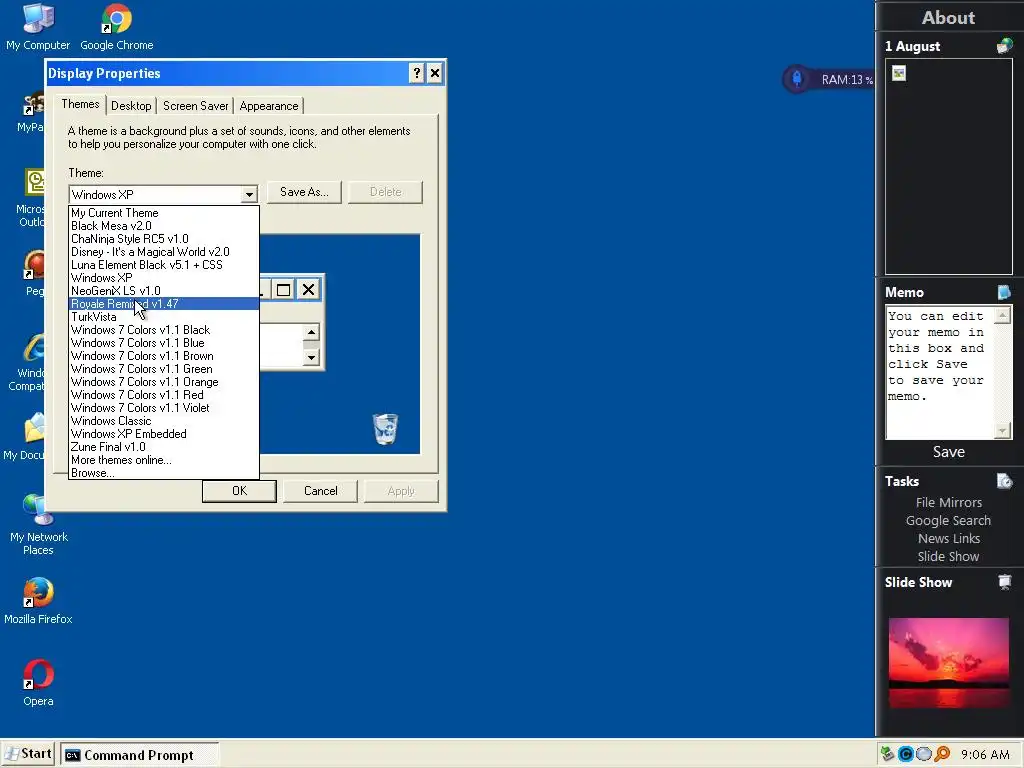Click the Display Properties help button
The image size is (1024, 768).
click(417, 73)
